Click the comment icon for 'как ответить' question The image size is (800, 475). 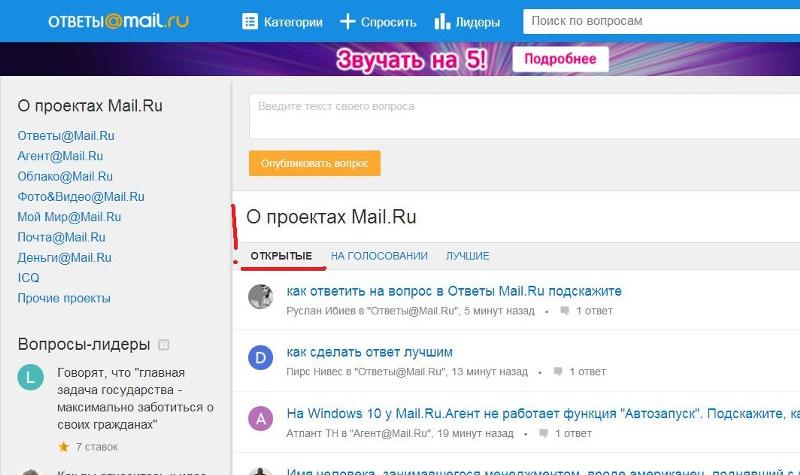pyautogui.click(x=564, y=311)
